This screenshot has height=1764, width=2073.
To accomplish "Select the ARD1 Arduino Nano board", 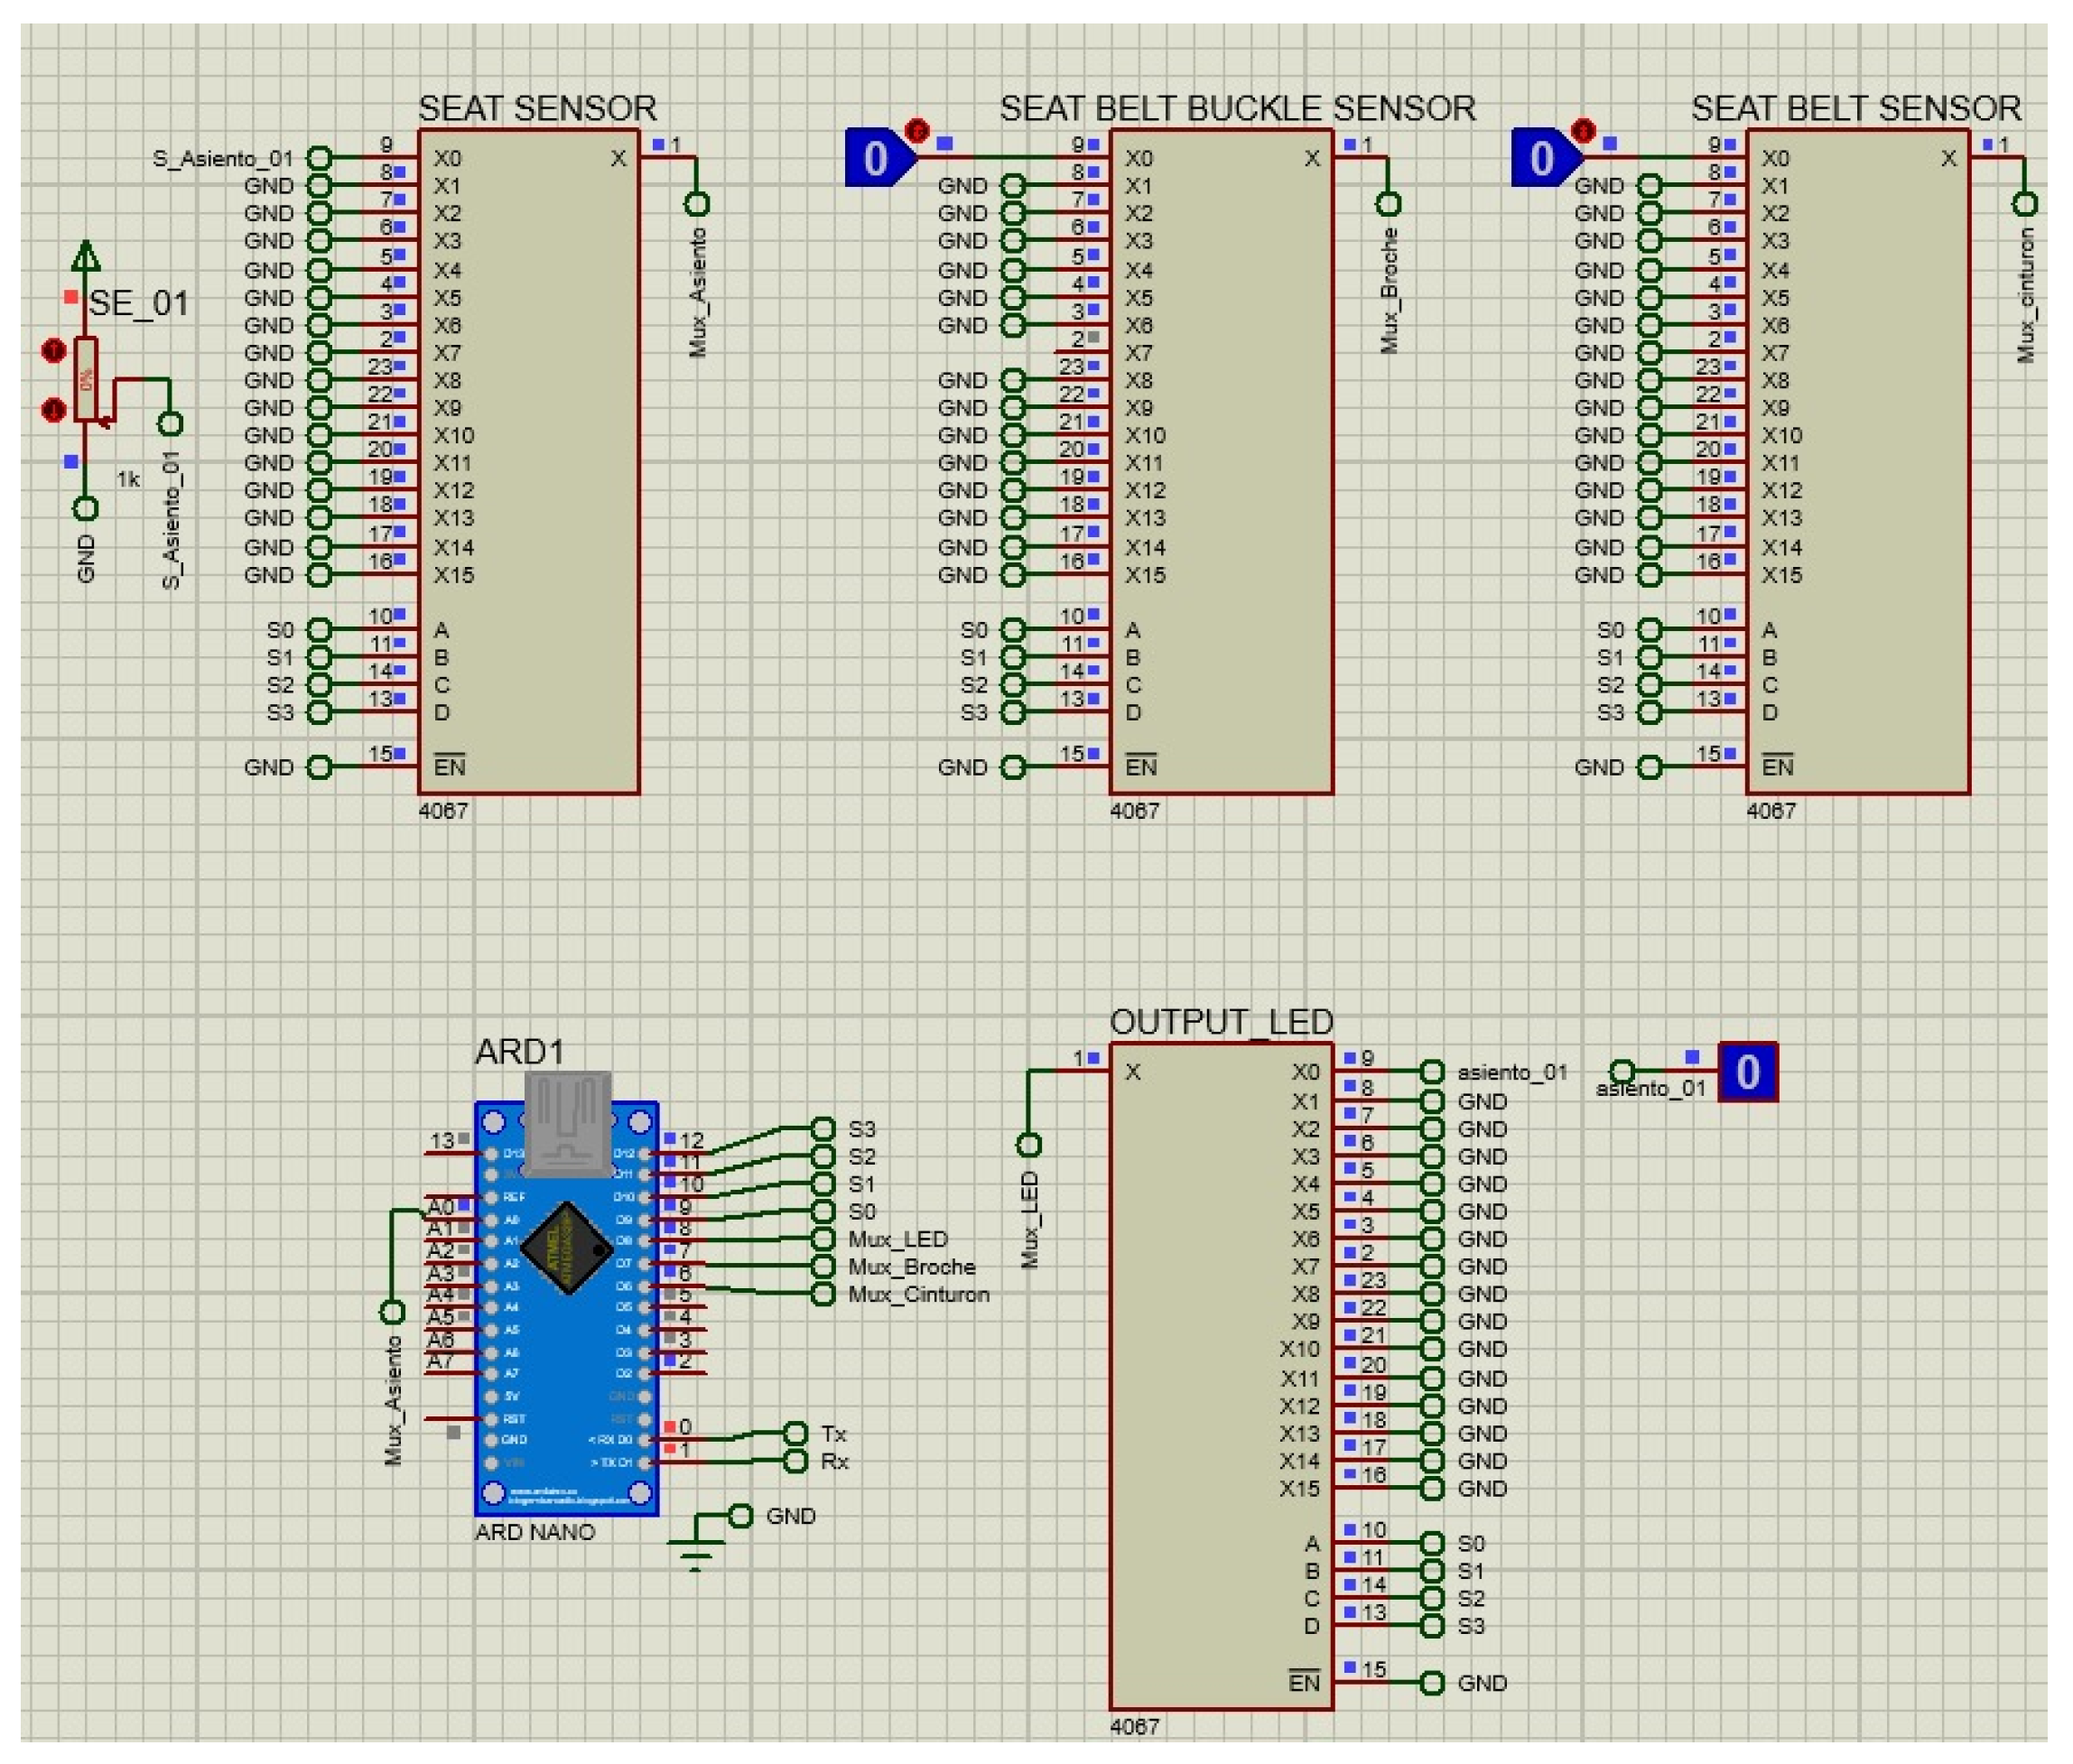I will [x=565, y=1340].
